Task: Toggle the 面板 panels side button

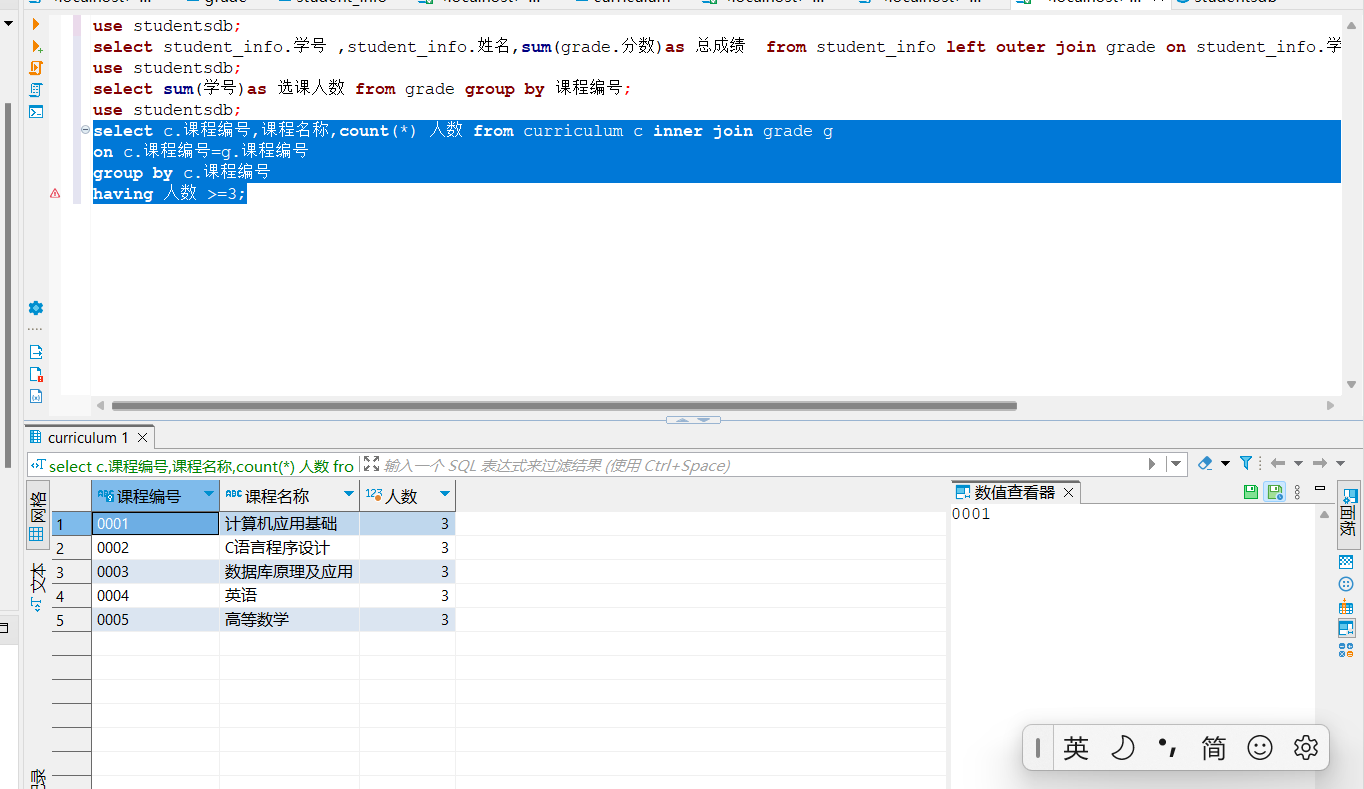Action: 1348,515
